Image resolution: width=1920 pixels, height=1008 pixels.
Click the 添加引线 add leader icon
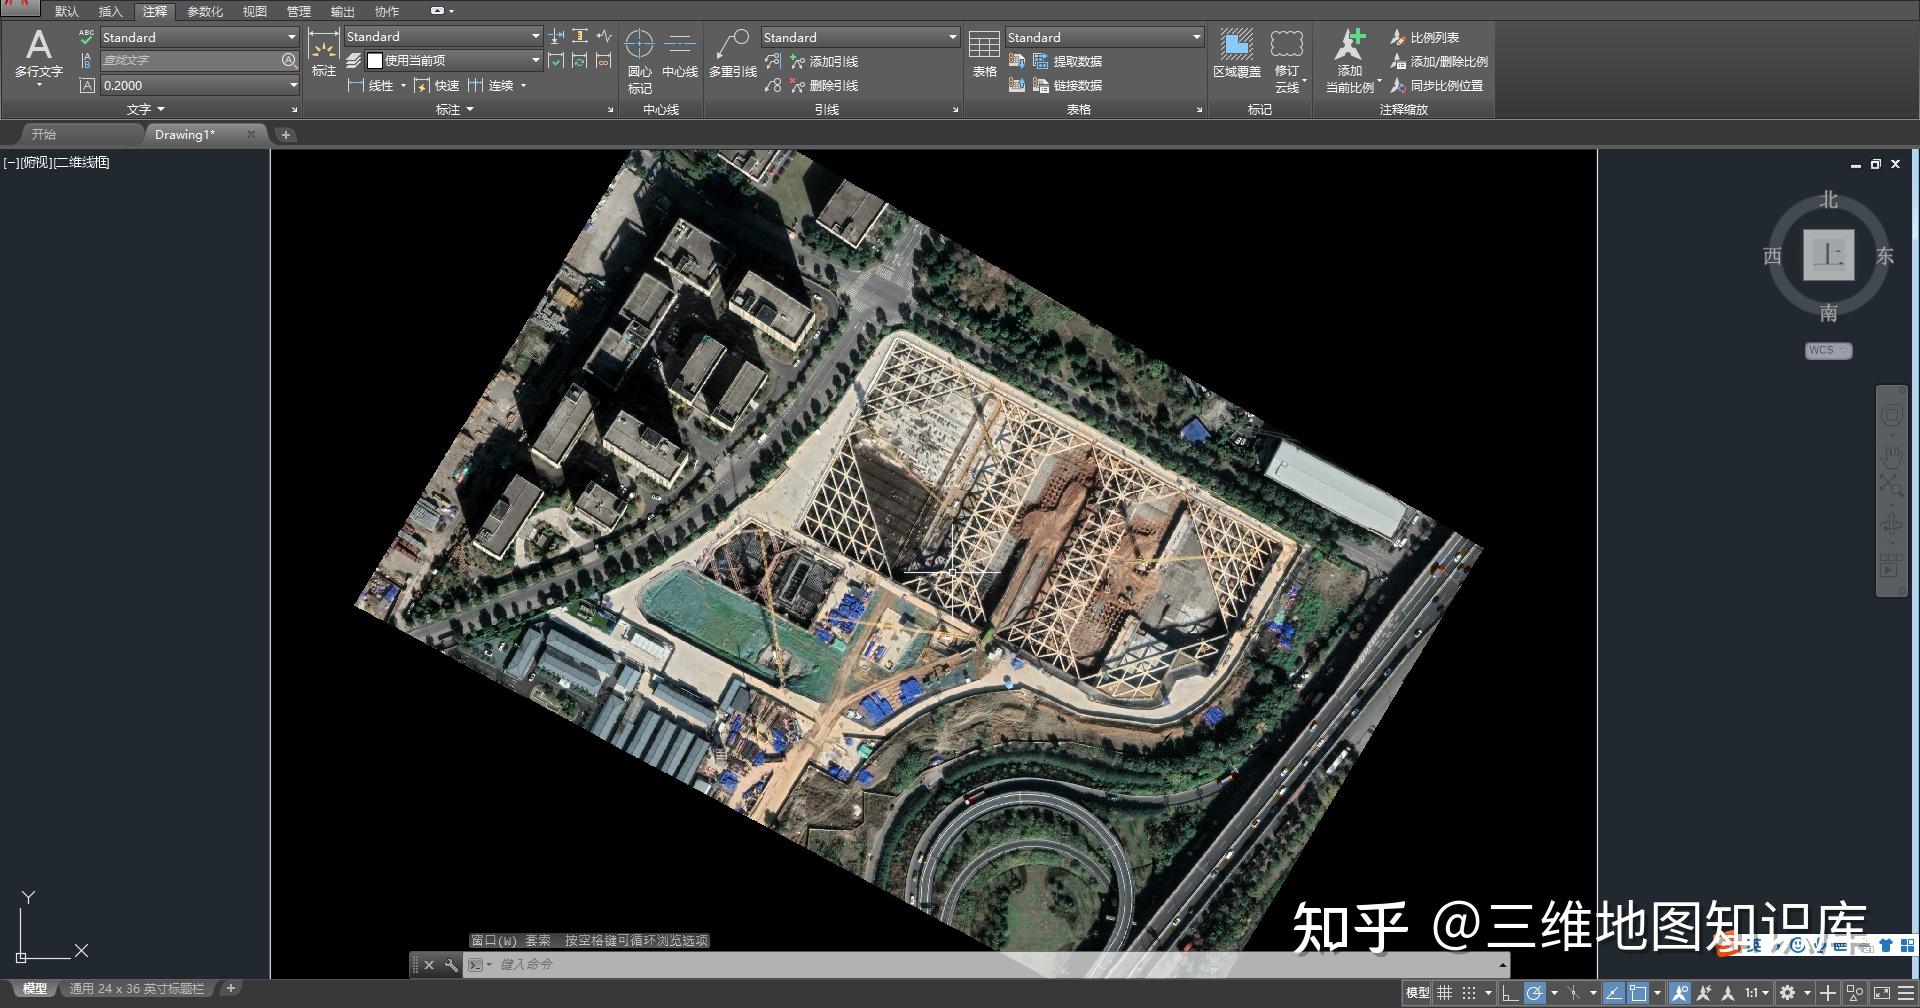click(797, 62)
